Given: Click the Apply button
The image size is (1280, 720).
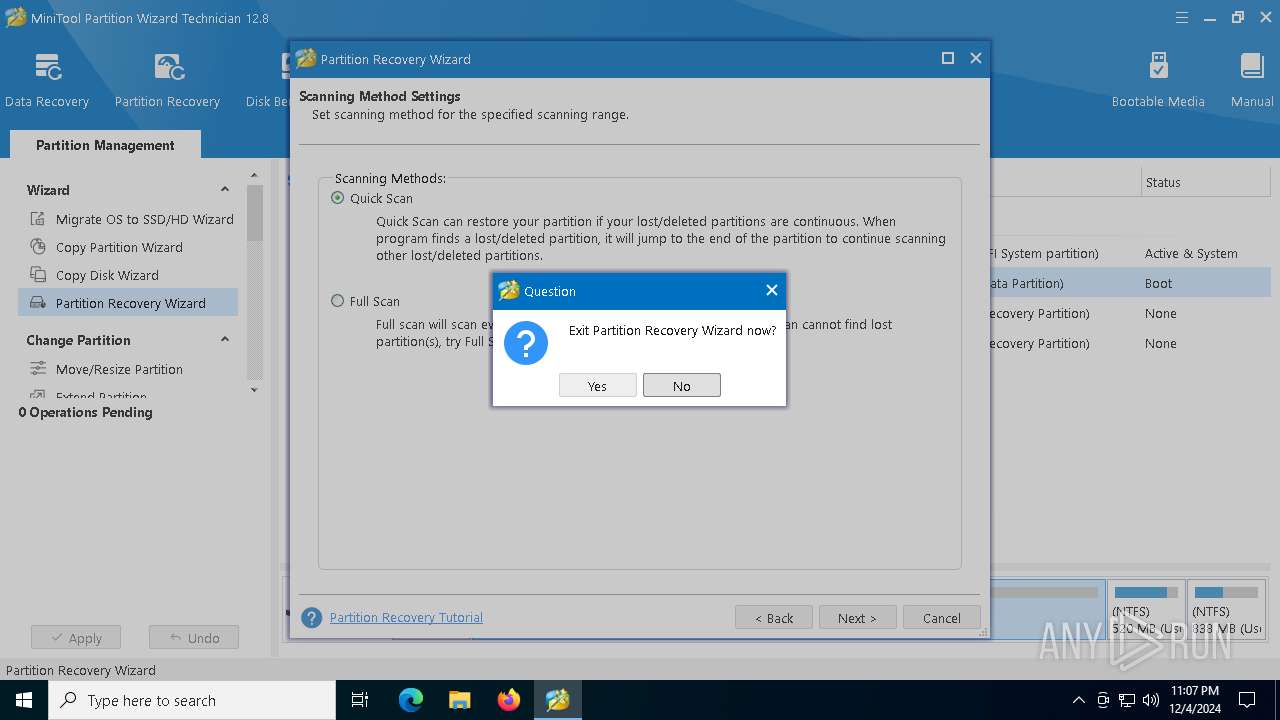Looking at the screenshot, I should click(x=76, y=638).
